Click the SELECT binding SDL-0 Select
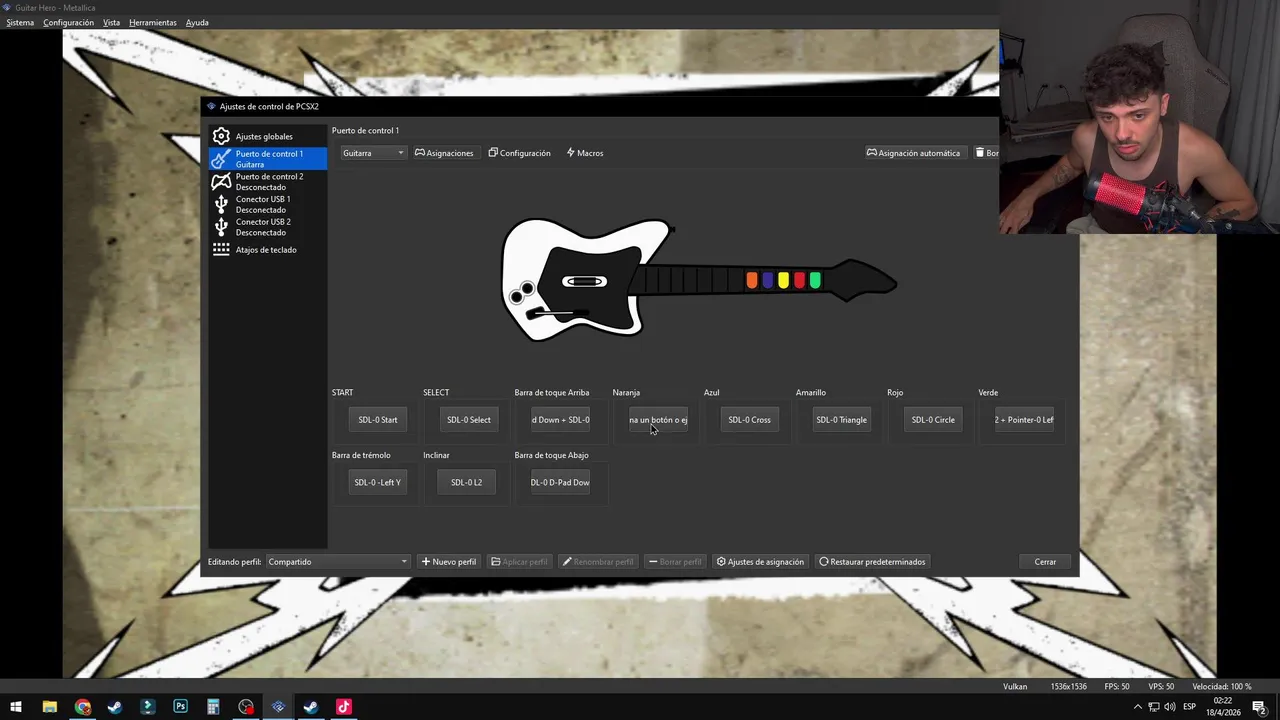 pos(469,420)
